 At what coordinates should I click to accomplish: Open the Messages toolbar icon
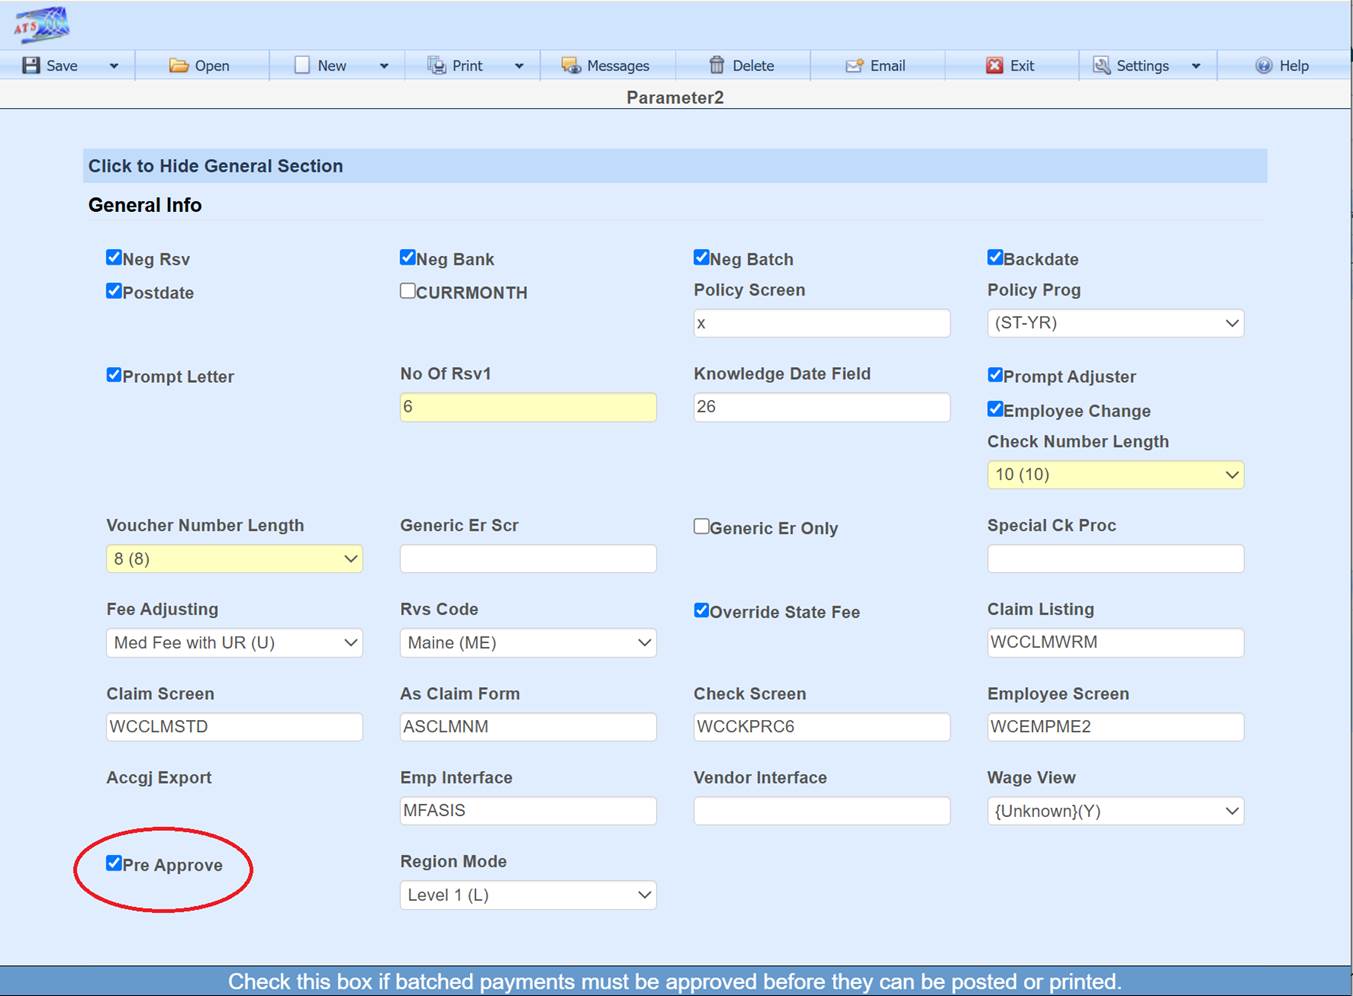pyautogui.click(x=571, y=65)
